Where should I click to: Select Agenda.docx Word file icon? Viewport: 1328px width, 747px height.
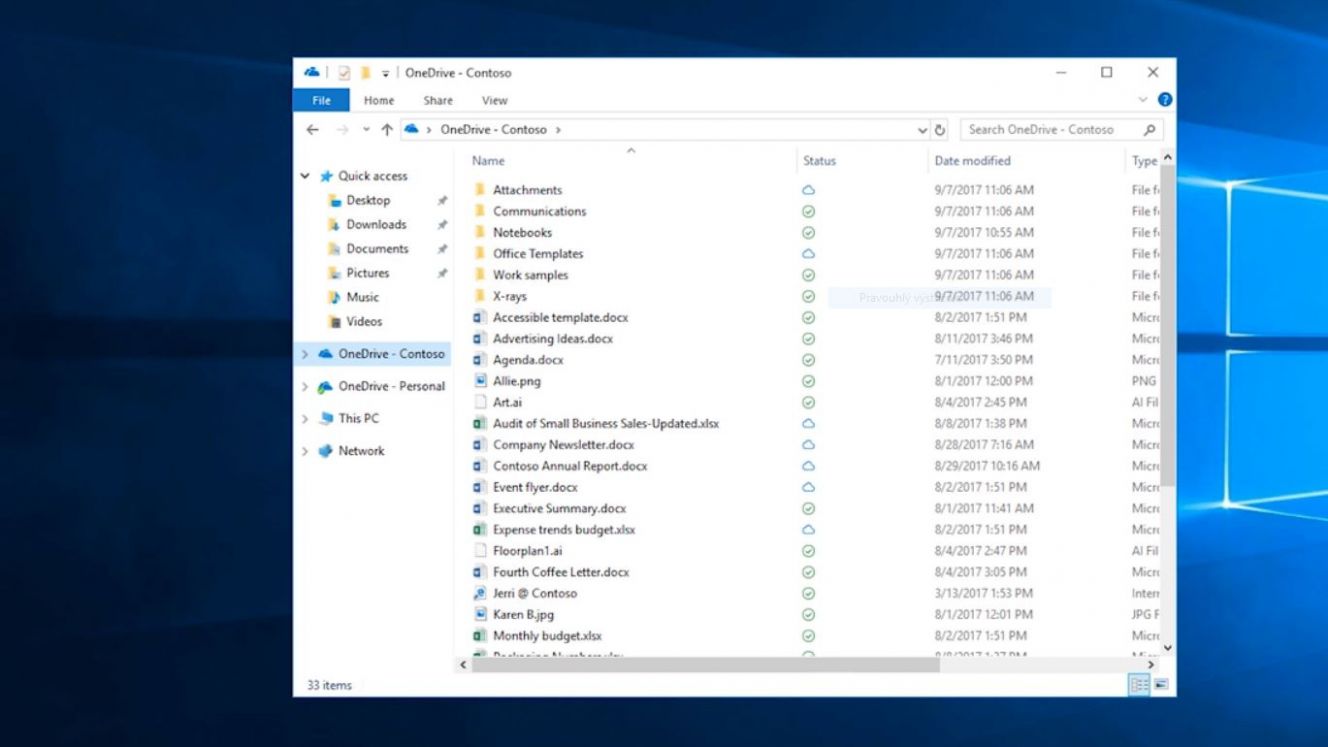click(480, 360)
